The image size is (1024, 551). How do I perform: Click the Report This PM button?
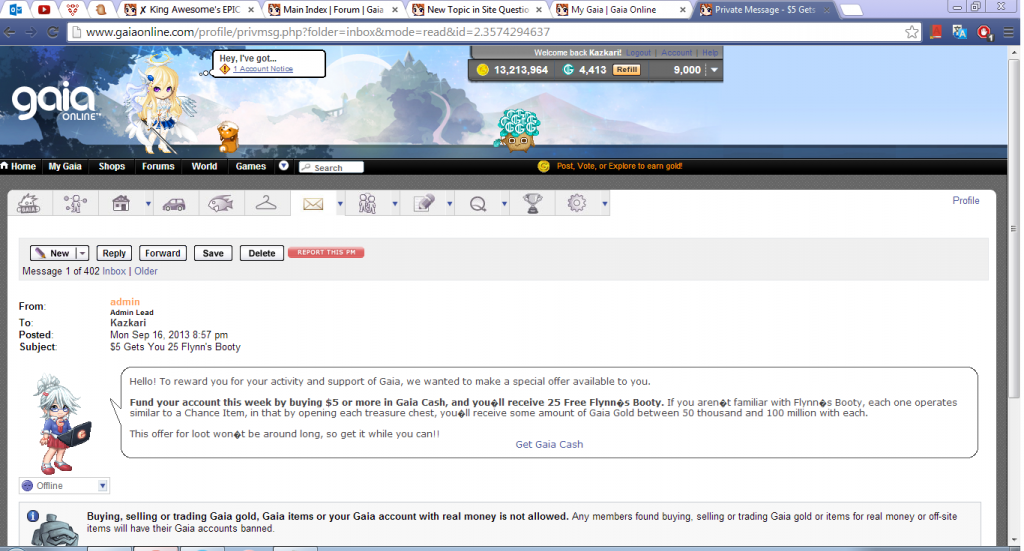326,253
